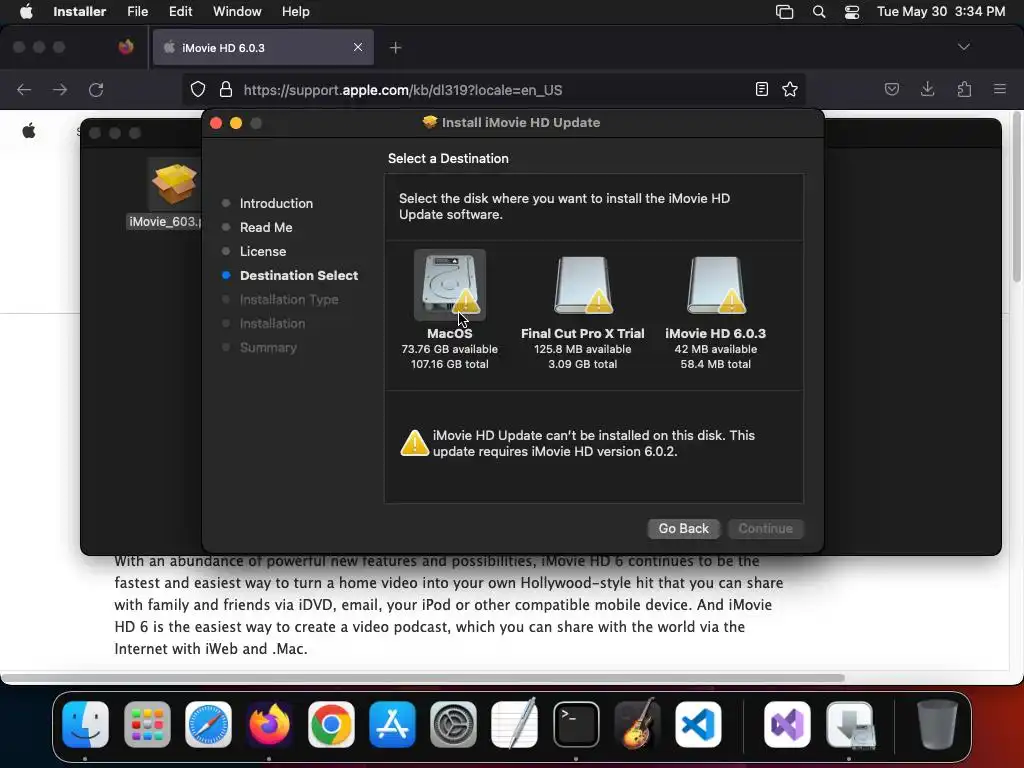Viewport: 1024px width, 768px height.
Task: Open Launchpad from the Dock
Action: pyautogui.click(x=147, y=724)
